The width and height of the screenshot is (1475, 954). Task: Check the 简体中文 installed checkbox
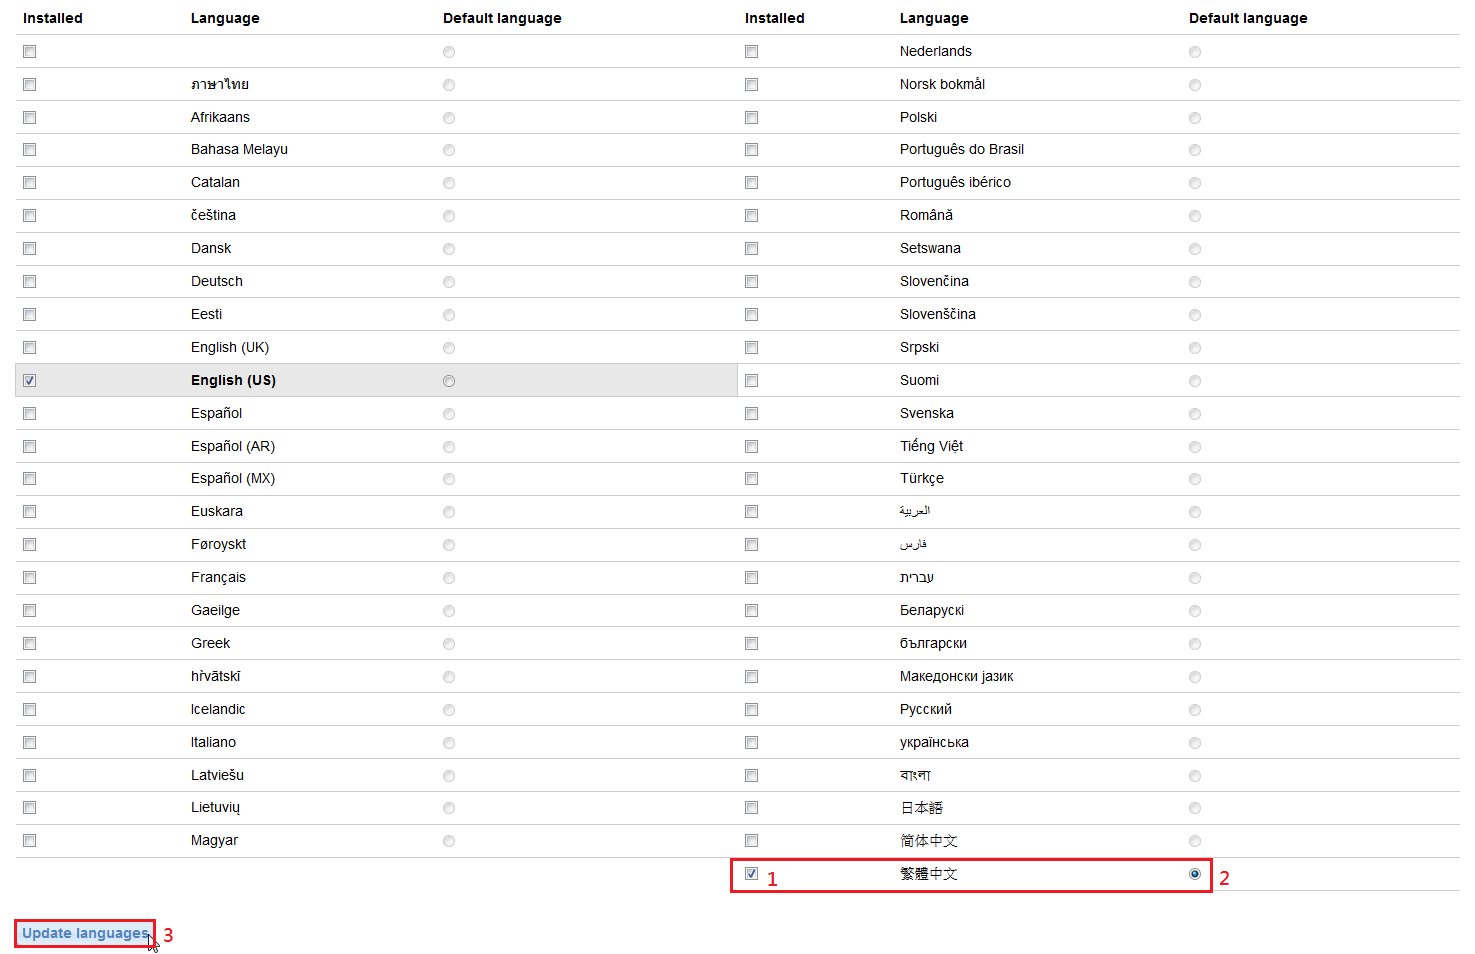751,841
